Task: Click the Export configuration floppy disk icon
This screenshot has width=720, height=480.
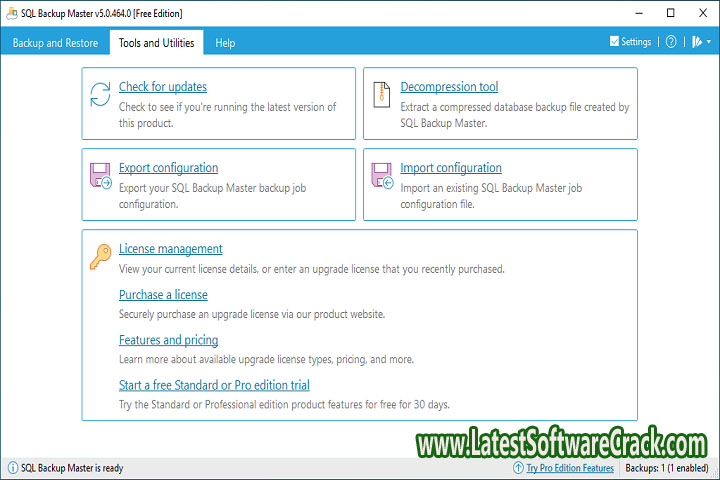Action: click(x=101, y=175)
